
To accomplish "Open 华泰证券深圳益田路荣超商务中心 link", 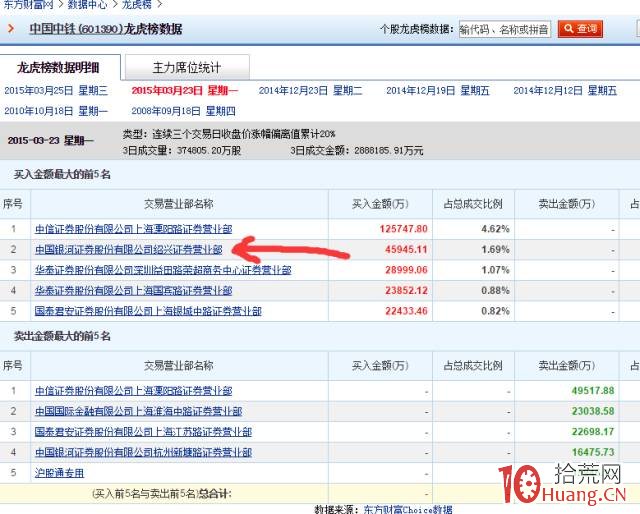I will (x=163, y=270).
